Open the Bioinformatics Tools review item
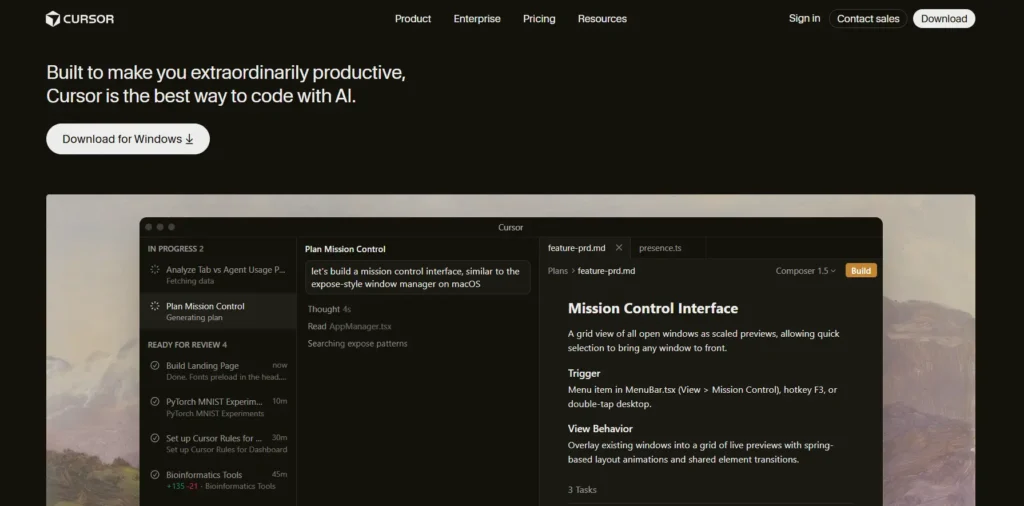Screen dimensions: 1024x506 click(218, 480)
